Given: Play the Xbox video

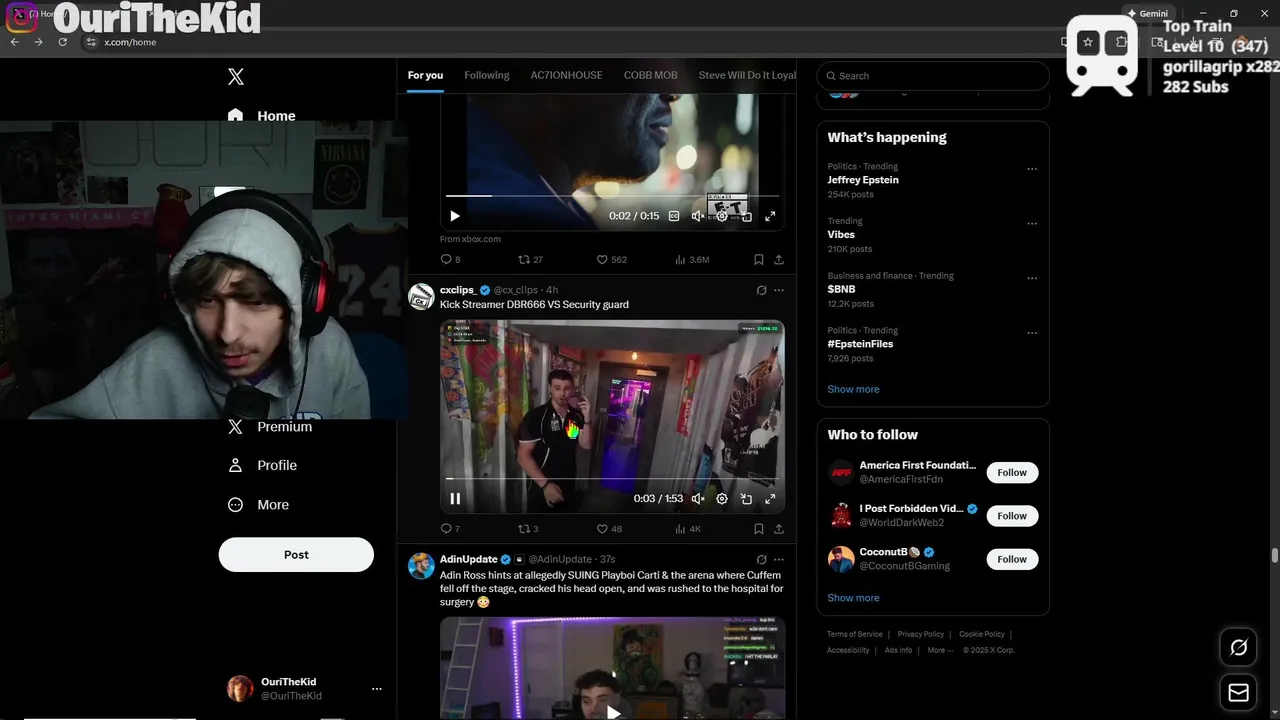Looking at the screenshot, I should (455, 216).
